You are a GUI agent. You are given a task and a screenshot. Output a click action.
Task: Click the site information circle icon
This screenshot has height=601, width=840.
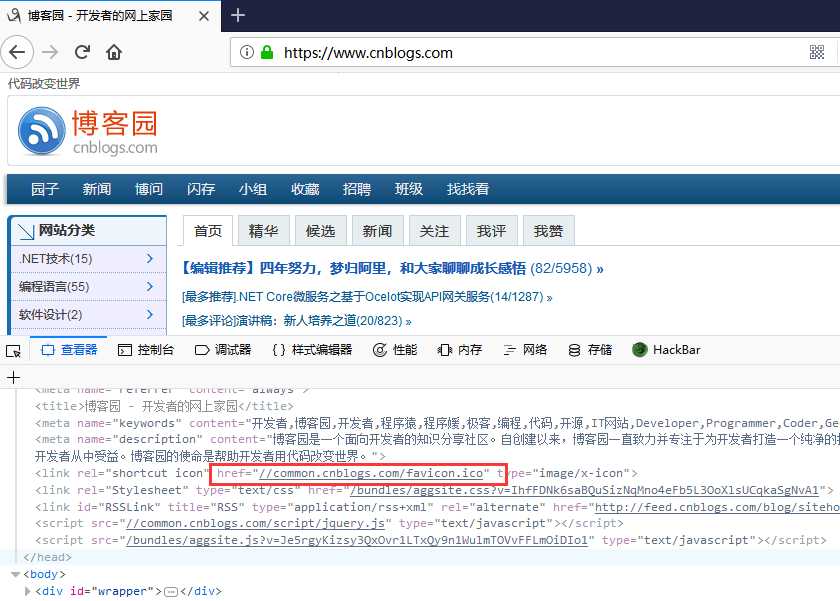coord(246,52)
